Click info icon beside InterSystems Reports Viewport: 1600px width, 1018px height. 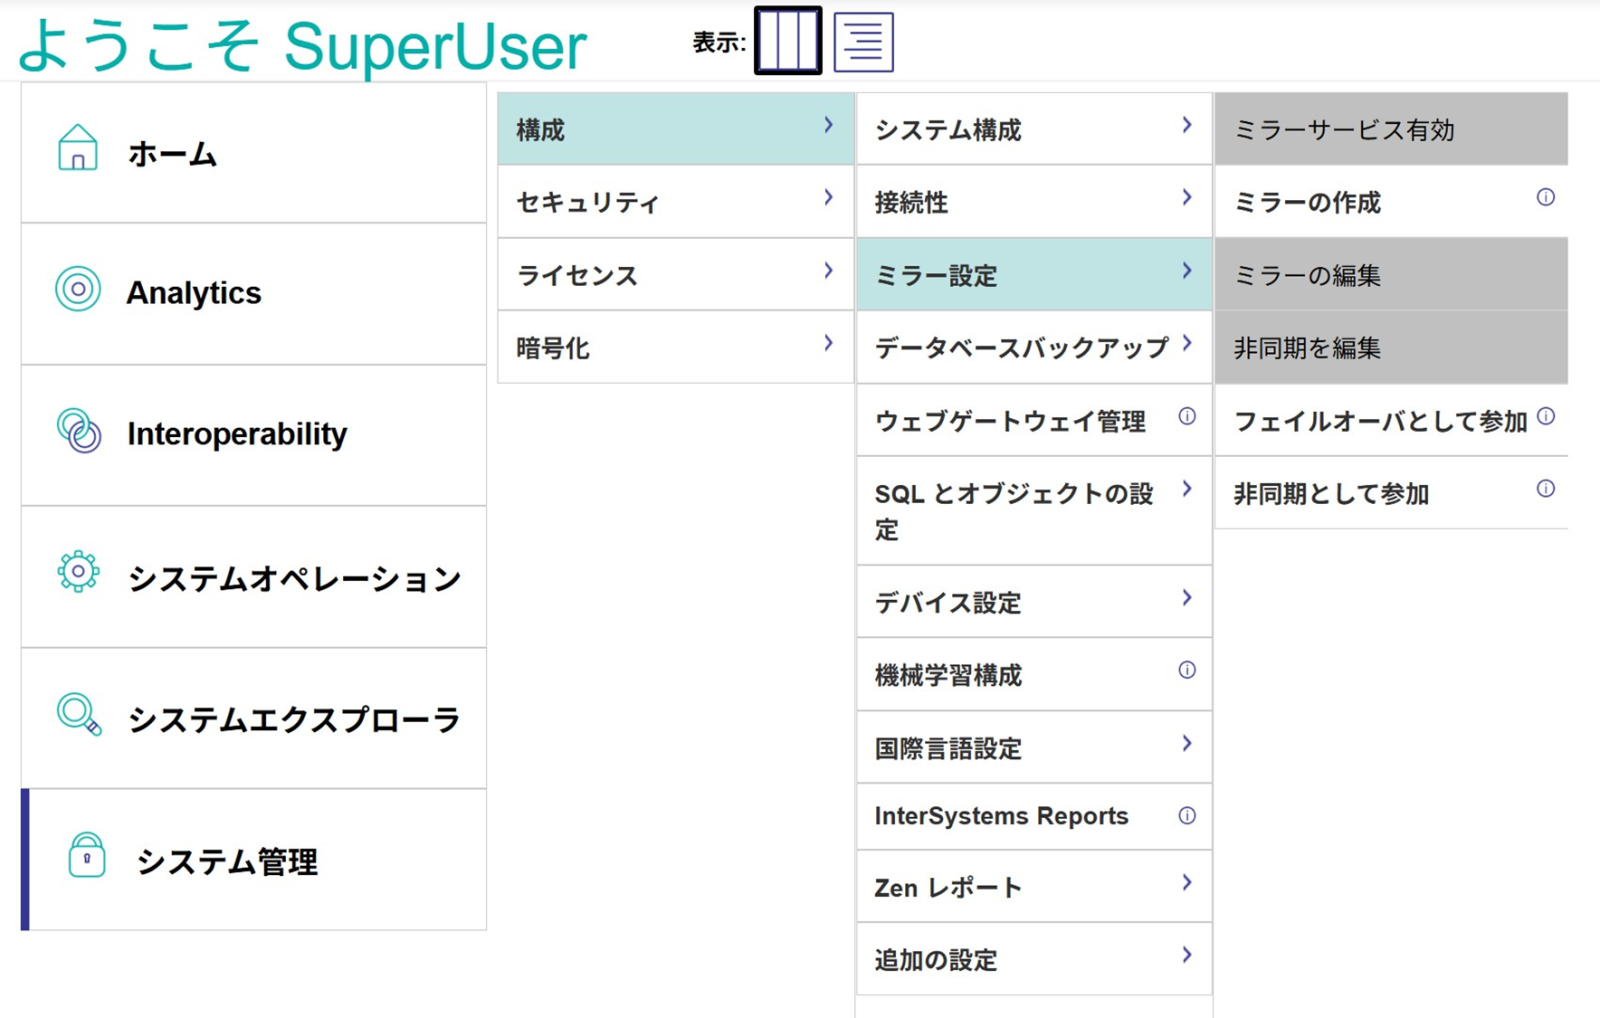(x=1187, y=816)
